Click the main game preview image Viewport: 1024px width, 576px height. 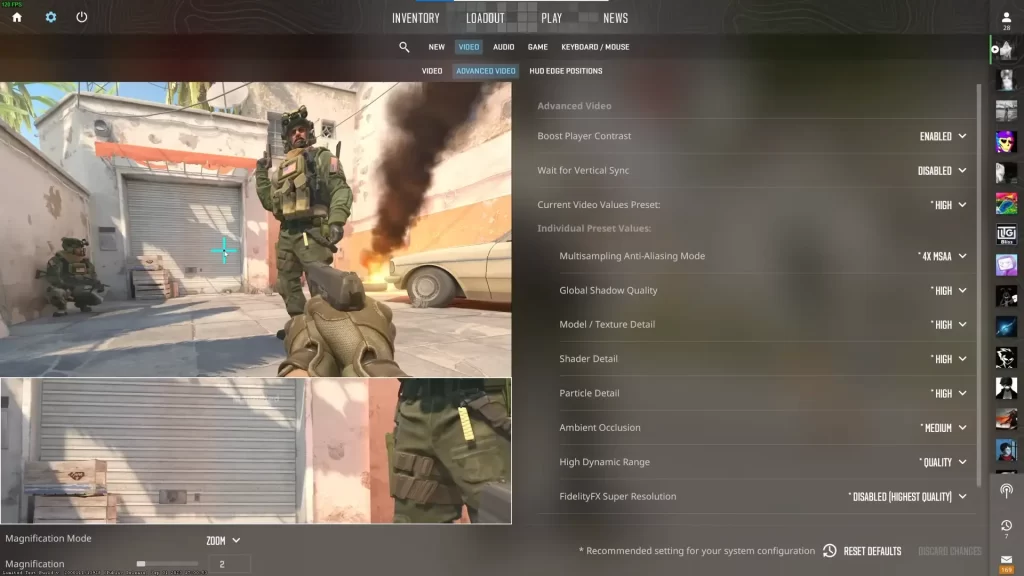click(255, 229)
